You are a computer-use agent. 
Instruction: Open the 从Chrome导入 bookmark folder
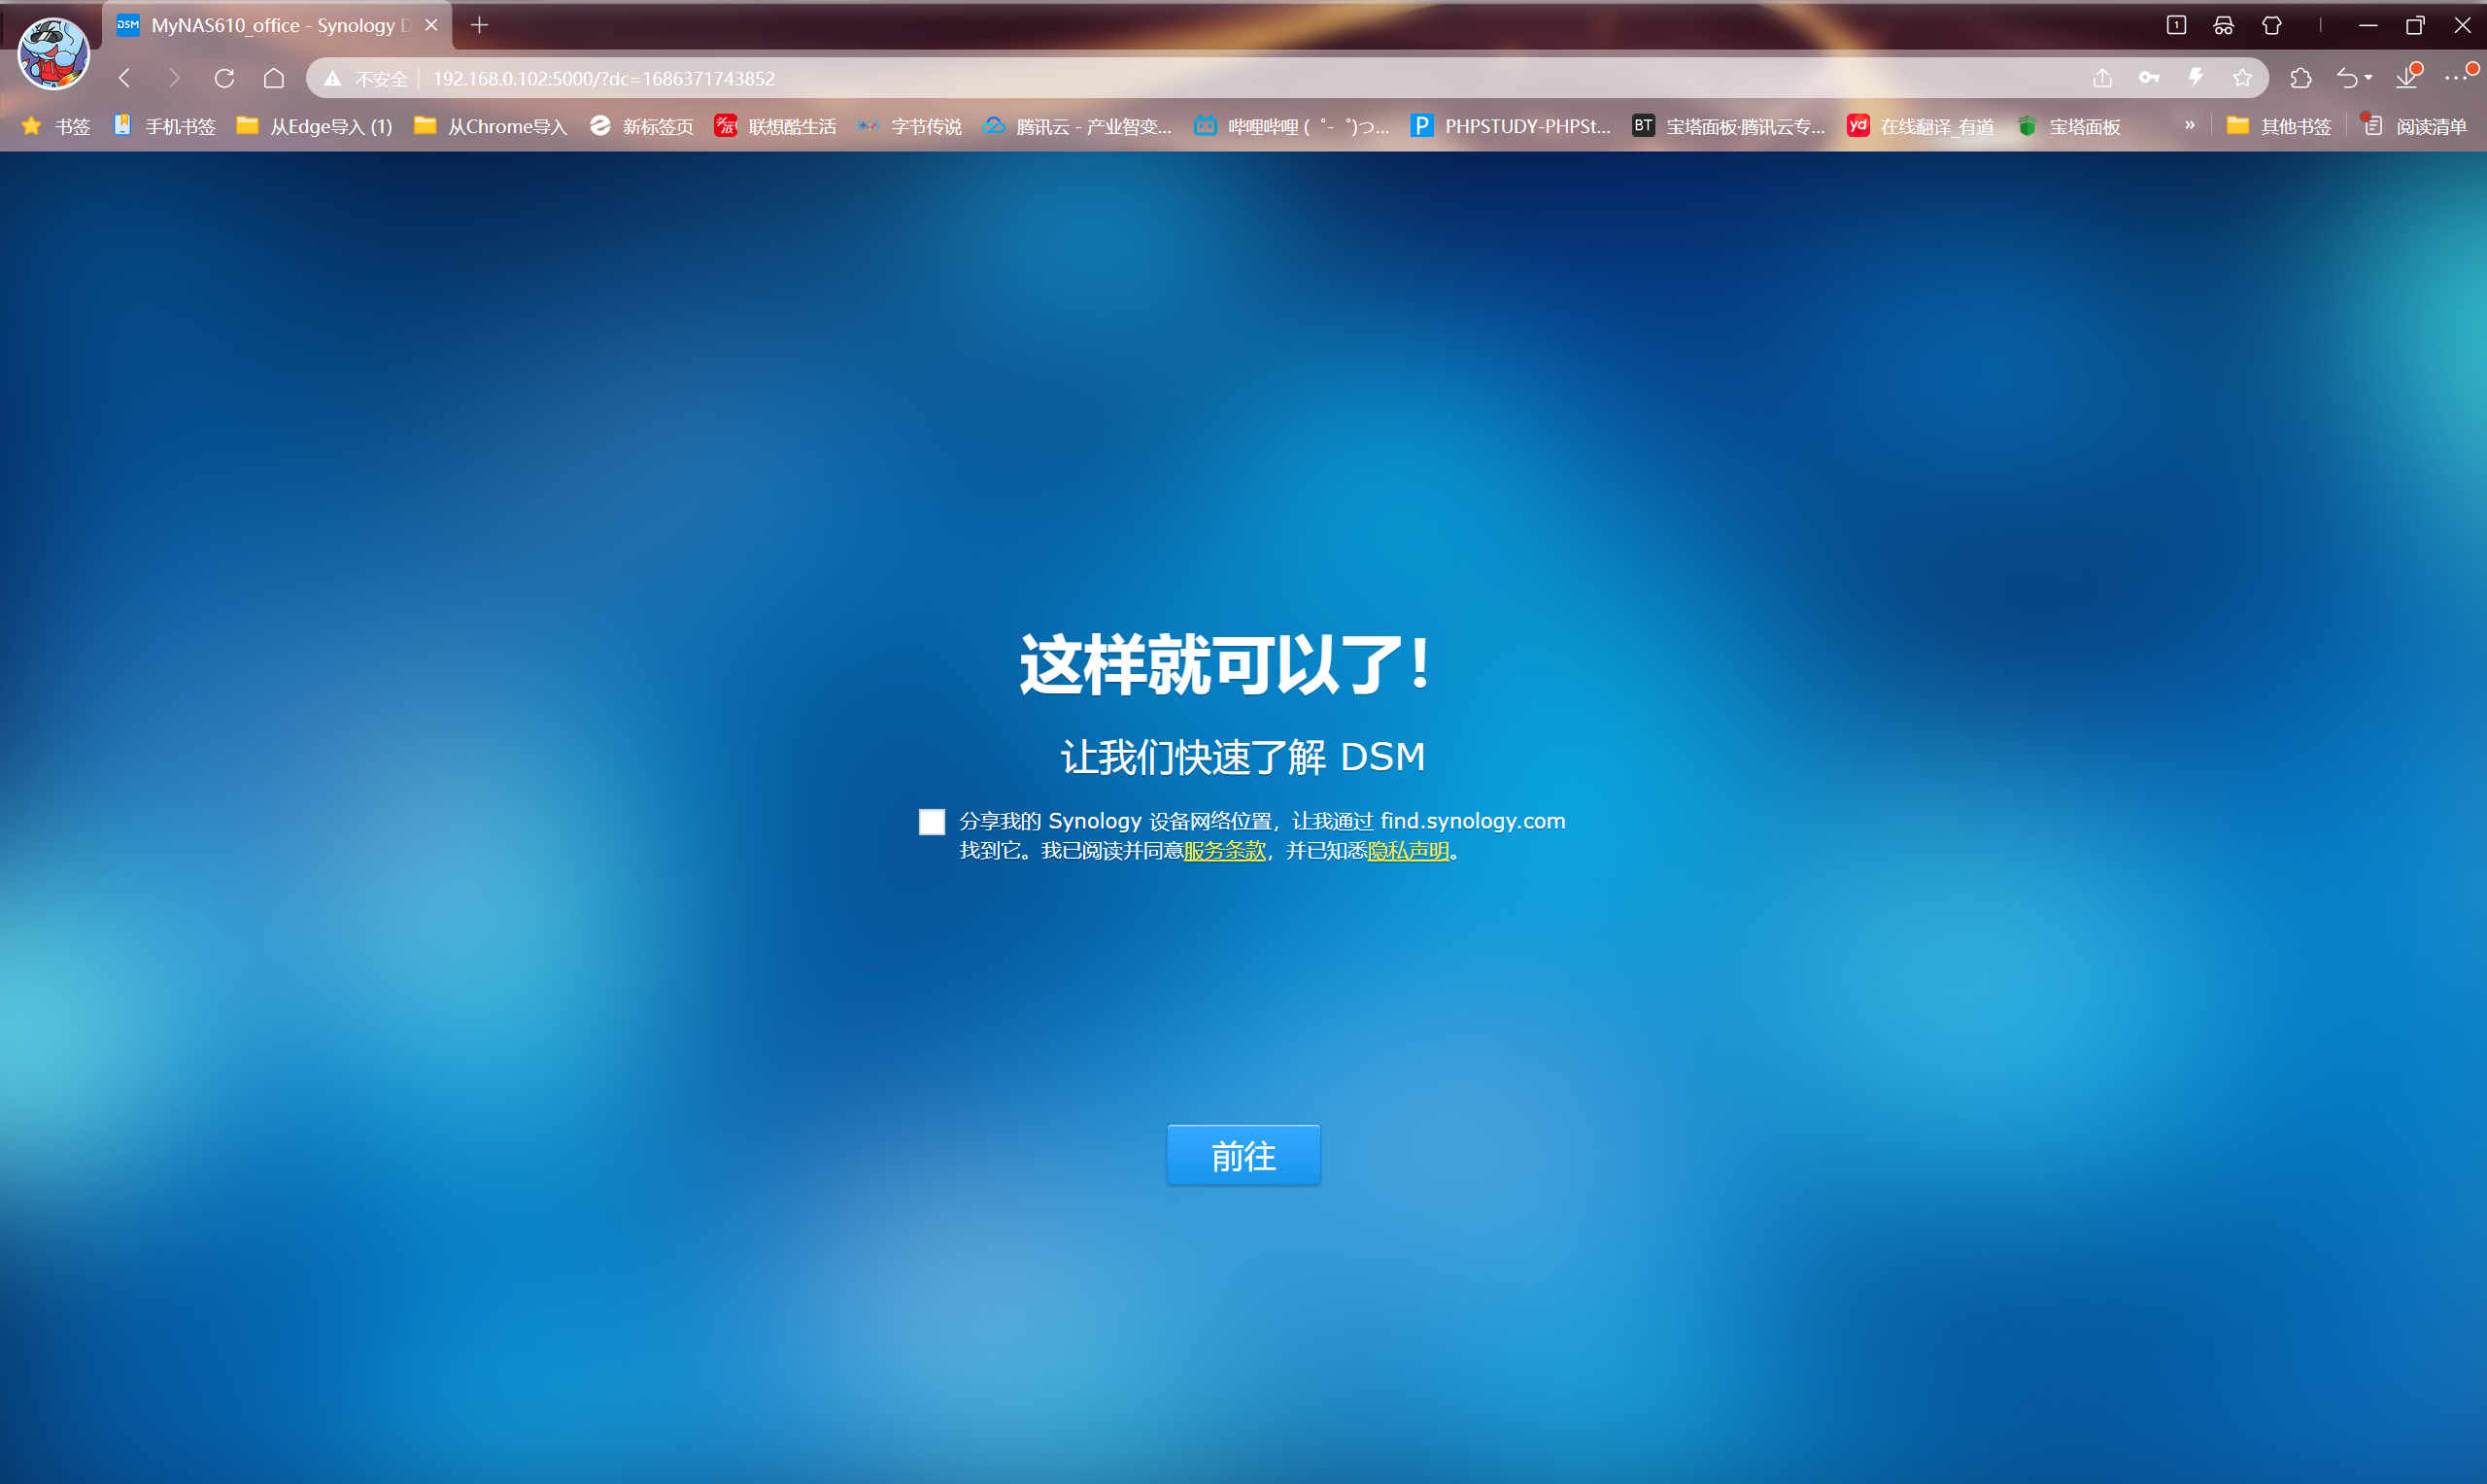tap(490, 126)
